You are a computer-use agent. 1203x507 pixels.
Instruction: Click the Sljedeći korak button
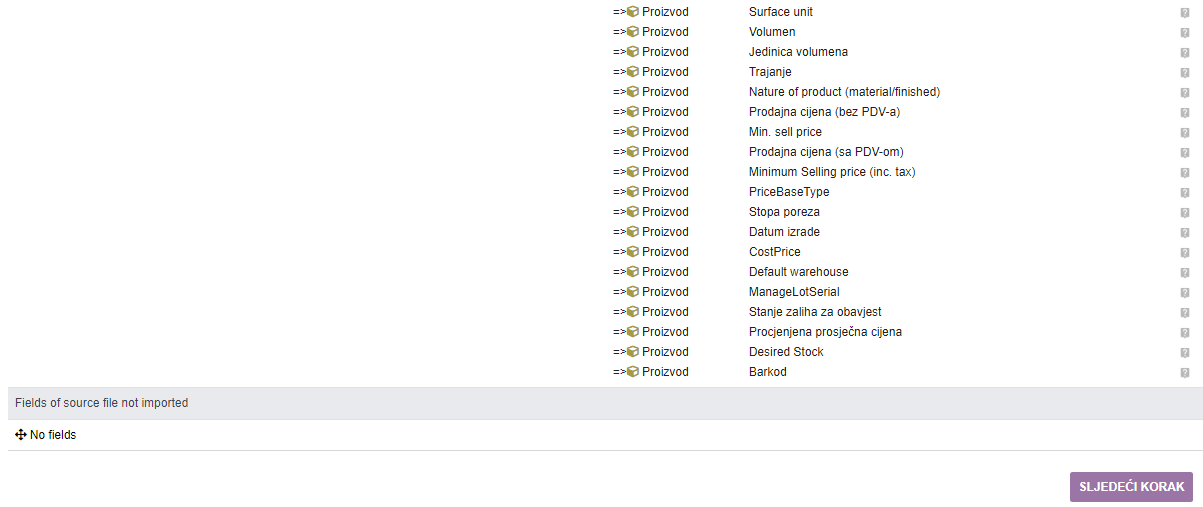click(x=1131, y=486)
